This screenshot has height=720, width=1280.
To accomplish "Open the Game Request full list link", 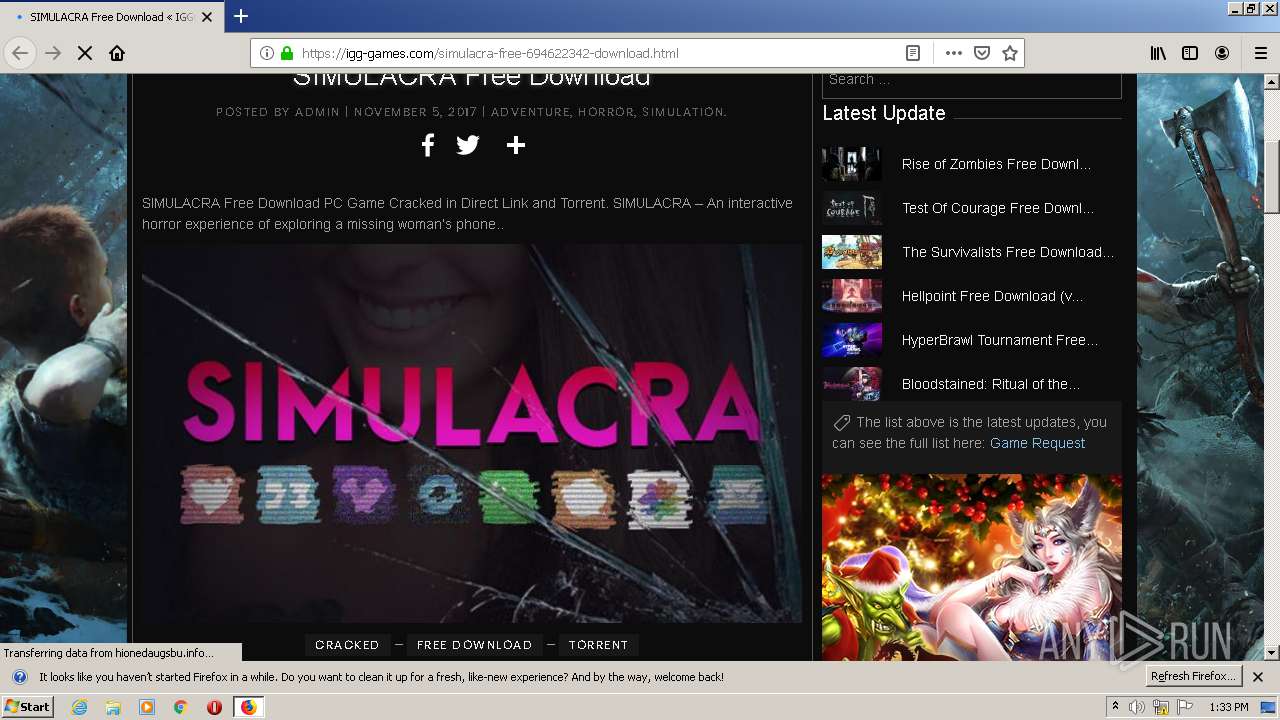I will (x=1037, y=443).
